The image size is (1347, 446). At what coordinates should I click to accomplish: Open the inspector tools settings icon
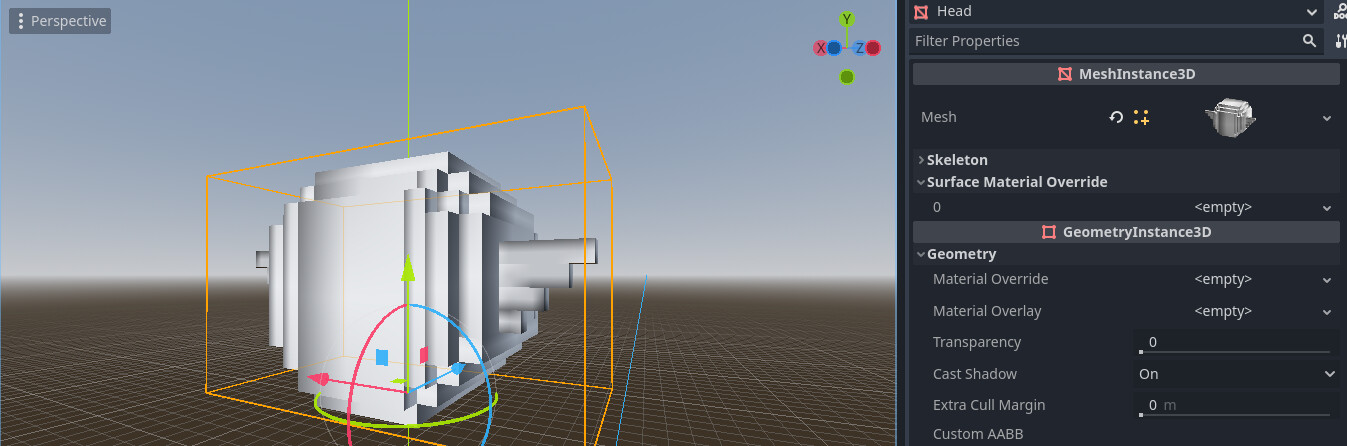point(1340,41)
